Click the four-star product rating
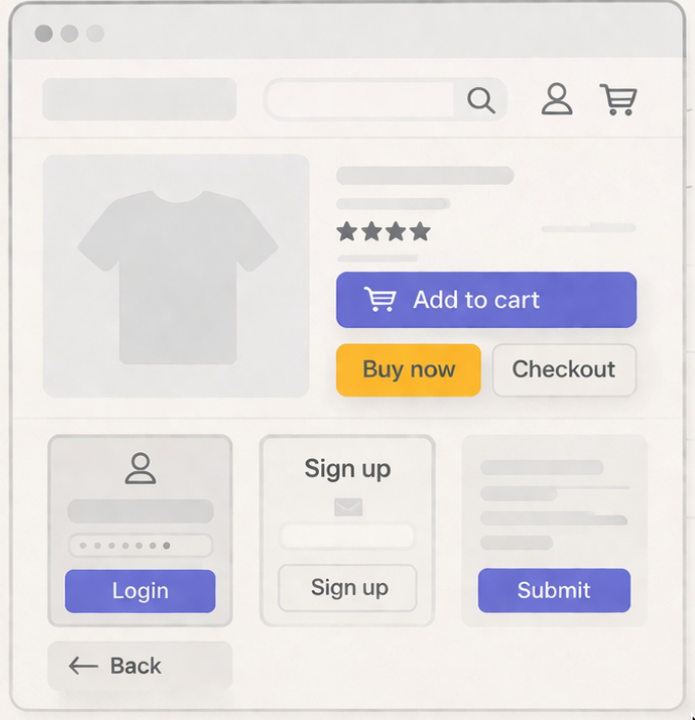Viewport: 695px width, 720px height. click(383, 232)
